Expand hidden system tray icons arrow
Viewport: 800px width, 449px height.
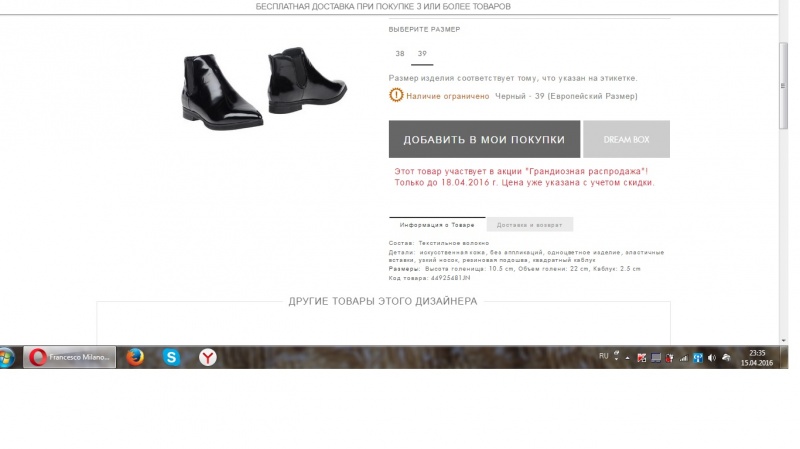[x=628, y=358]
